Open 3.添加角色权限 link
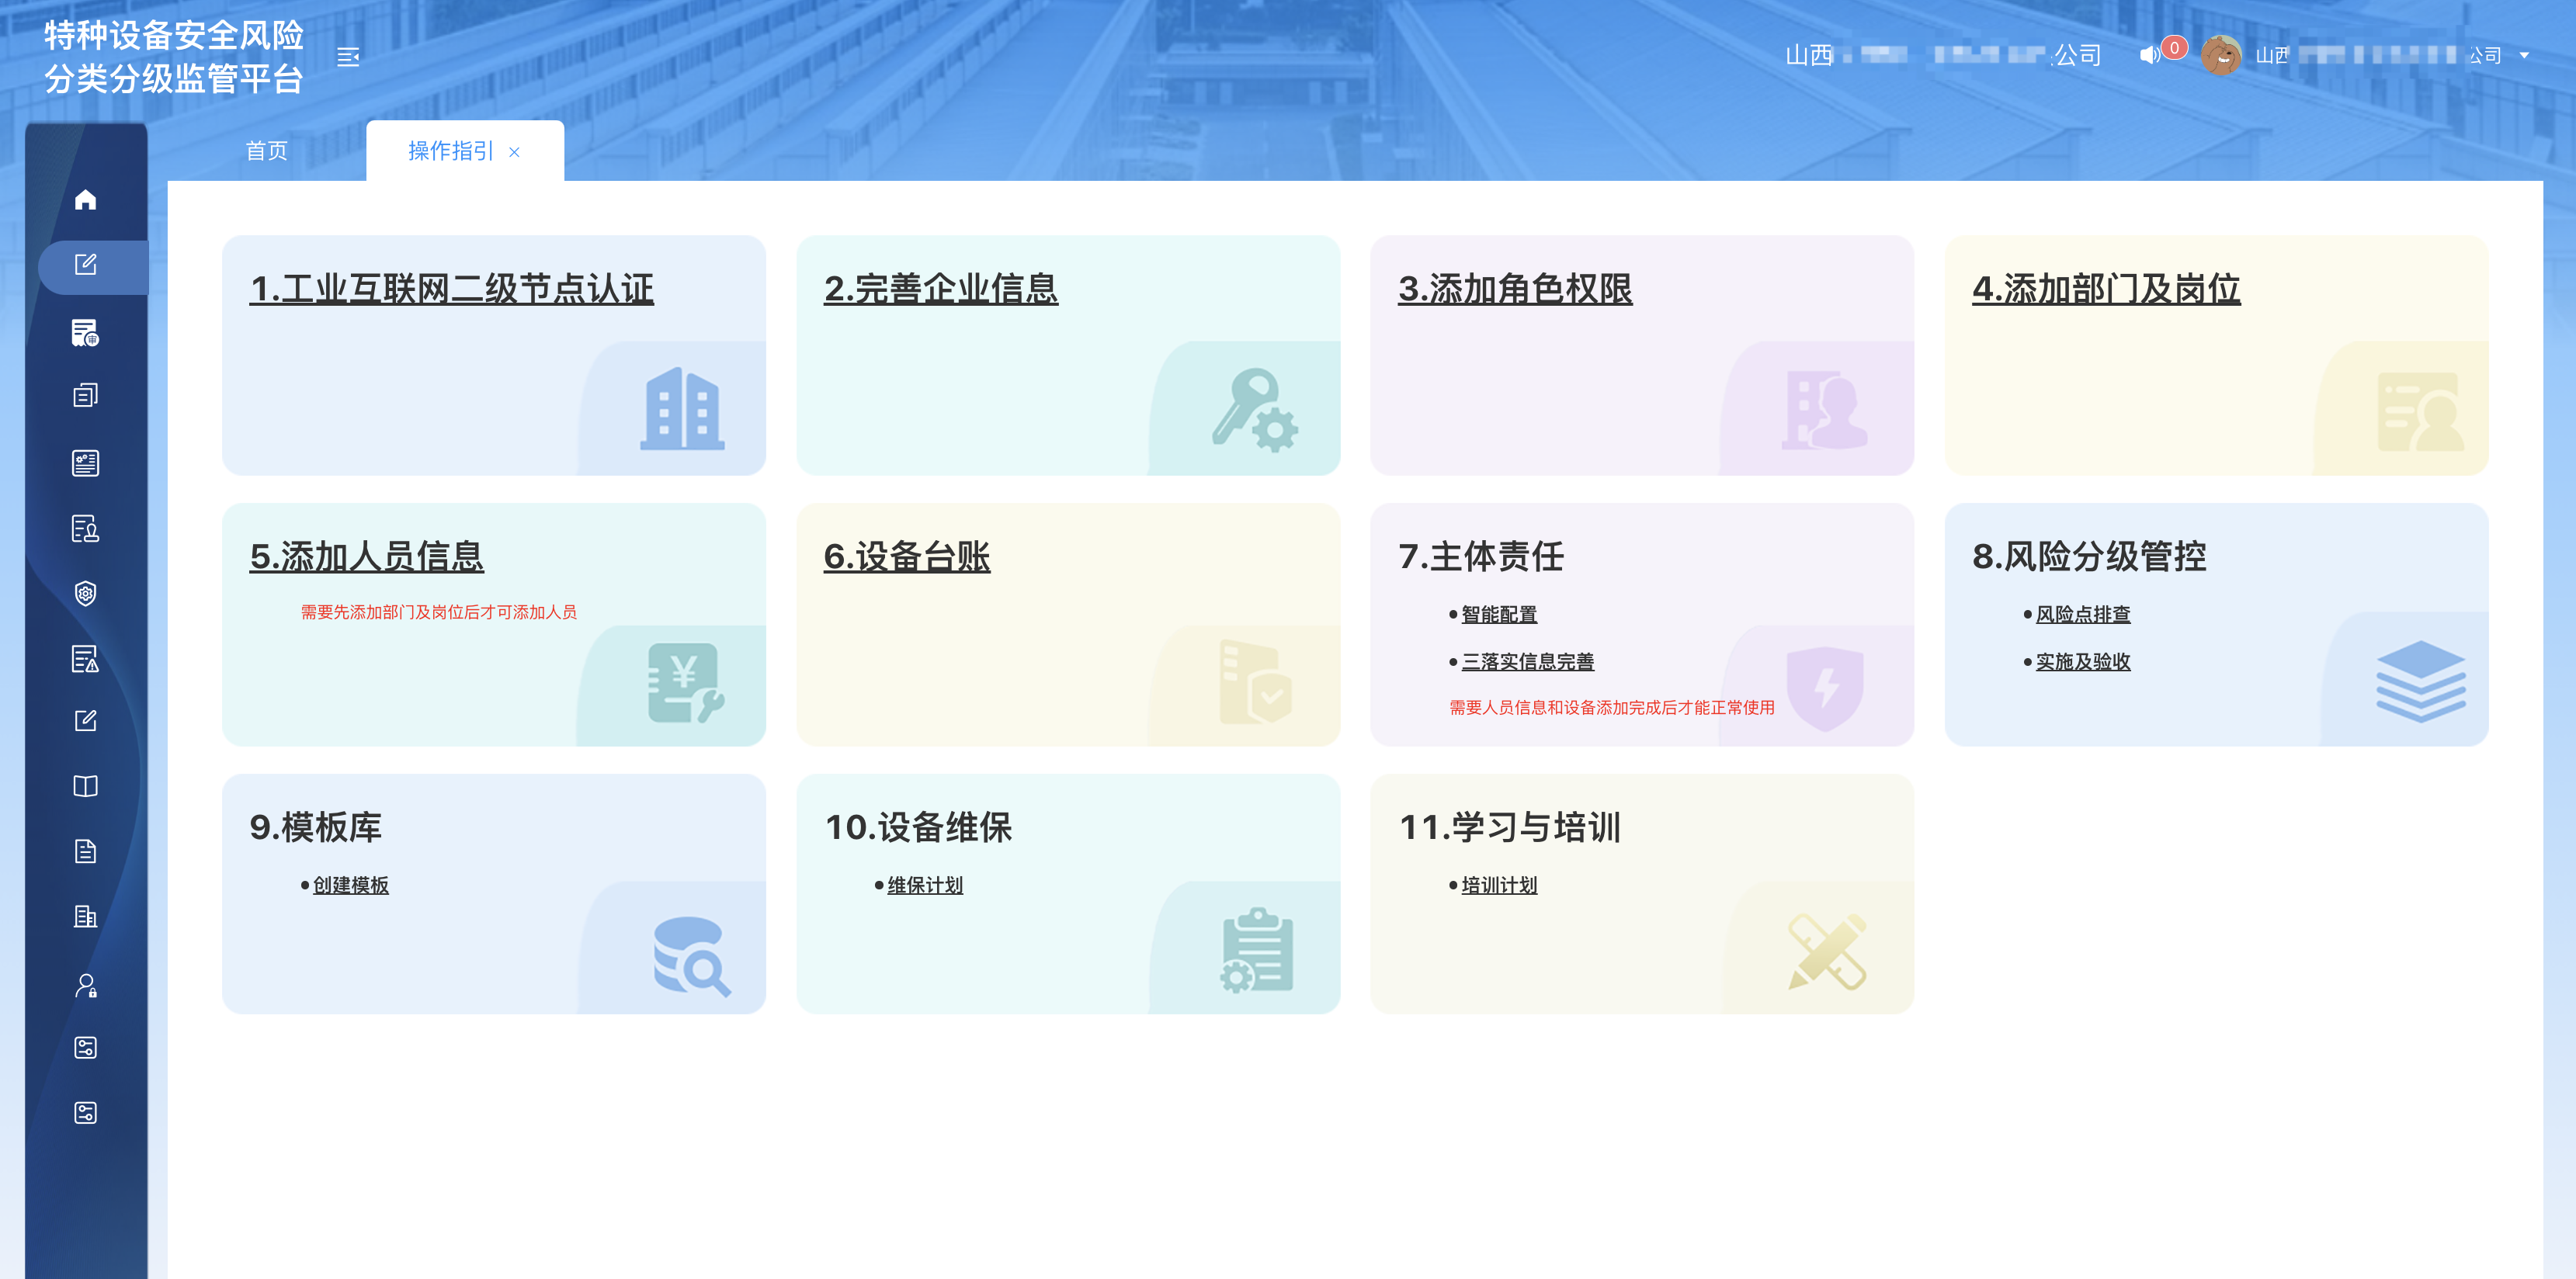The width and height of the screenshot is (2576, 1279). pyautogui.click(x=1515, y=289)
